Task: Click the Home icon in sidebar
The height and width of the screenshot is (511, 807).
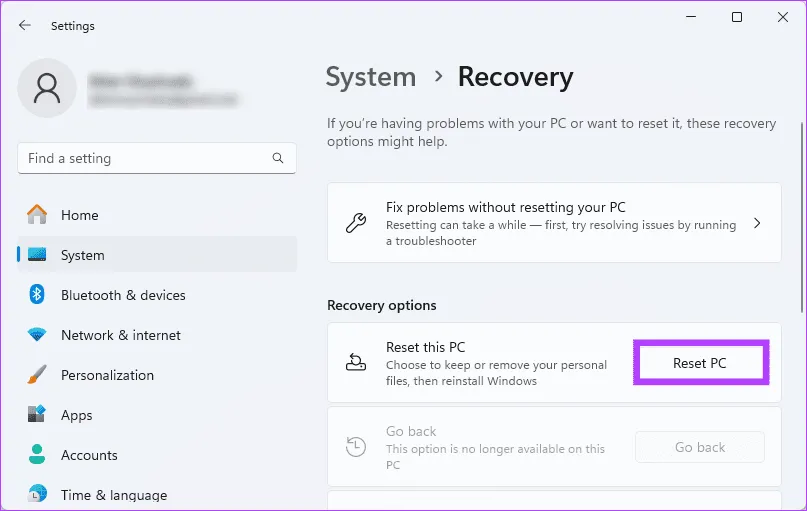Action: (37, 215)
